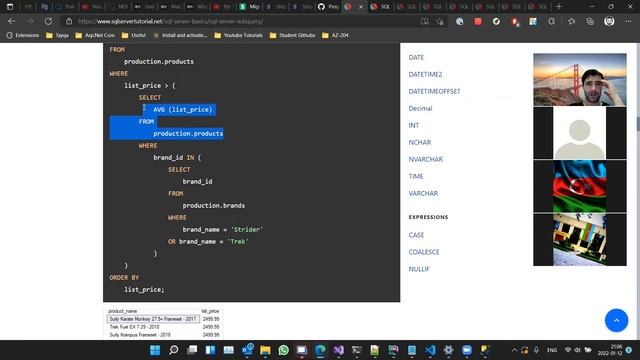The image size is (640, 360).
Task: Switch to the 'Mig' tab
Action: (250, 7)
